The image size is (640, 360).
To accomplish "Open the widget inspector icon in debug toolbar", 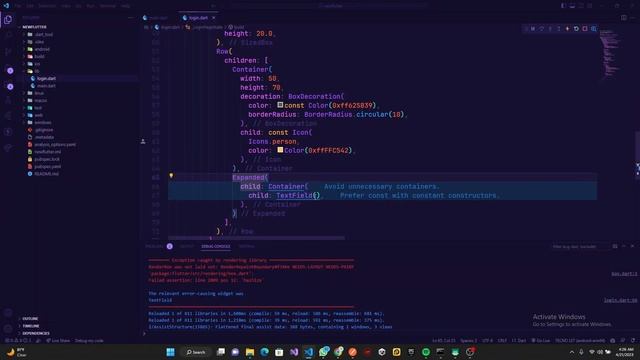I will click(x=593, y=29).
